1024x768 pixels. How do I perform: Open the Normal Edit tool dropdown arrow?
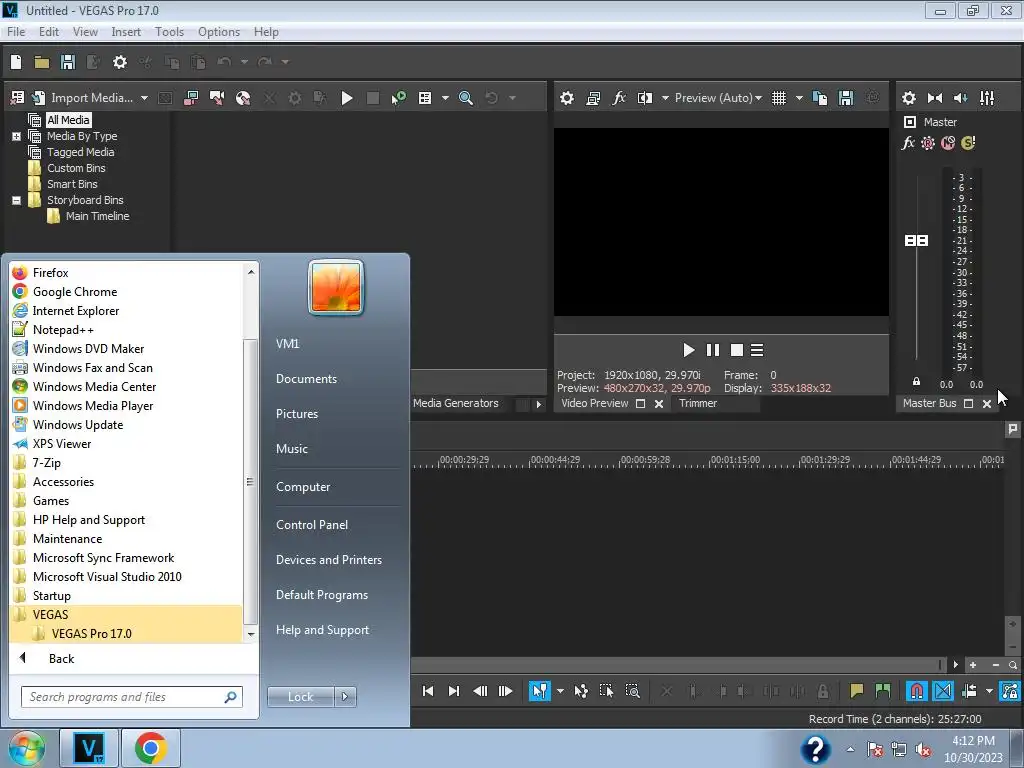(x=560, y=691)
